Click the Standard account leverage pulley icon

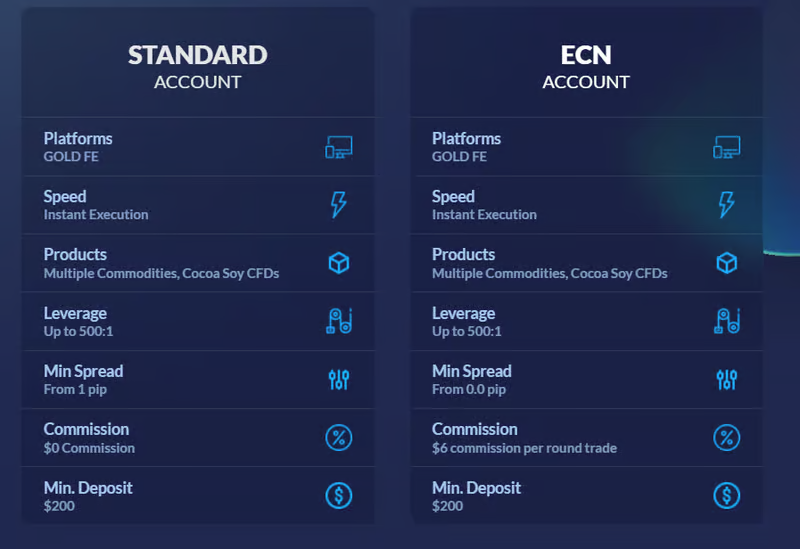point(339,321)
